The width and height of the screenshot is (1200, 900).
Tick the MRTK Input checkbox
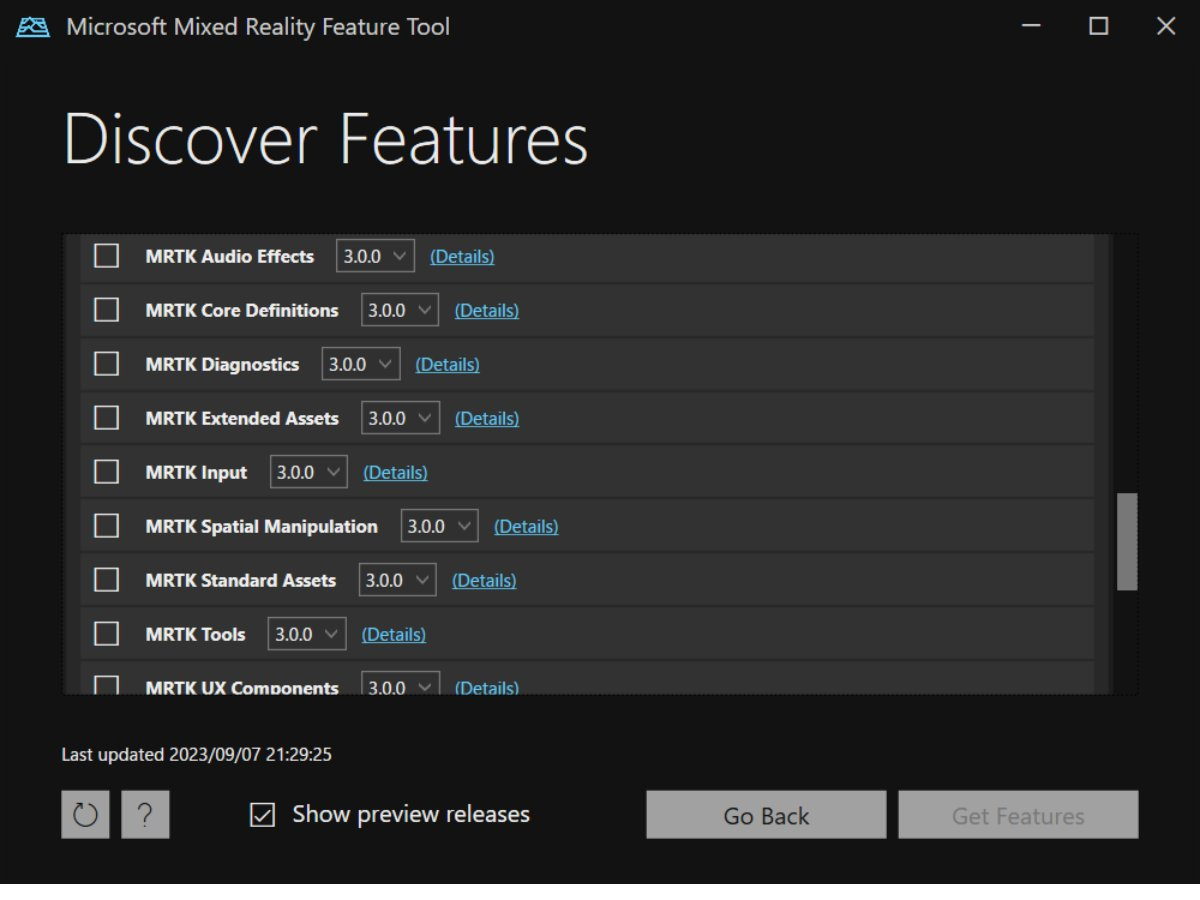pyautogui.click(x=106, y=472)
